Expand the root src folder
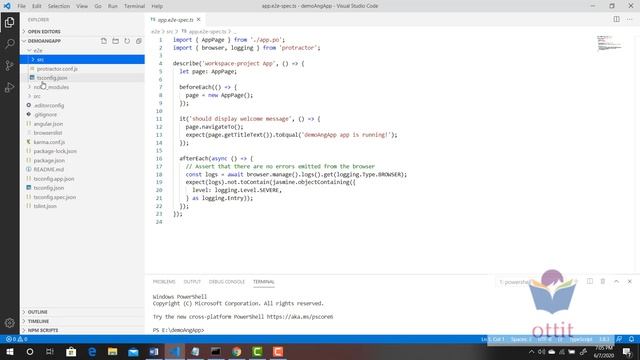The width and height of the screenshot is (640, 360). (x=82, y=96)
